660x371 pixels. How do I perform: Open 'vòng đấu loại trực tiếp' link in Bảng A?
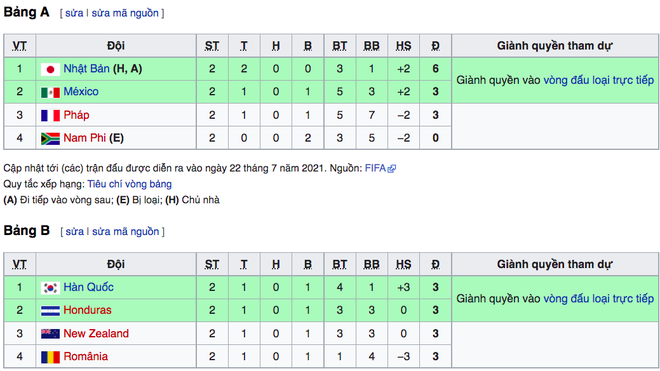coord(599,80)
